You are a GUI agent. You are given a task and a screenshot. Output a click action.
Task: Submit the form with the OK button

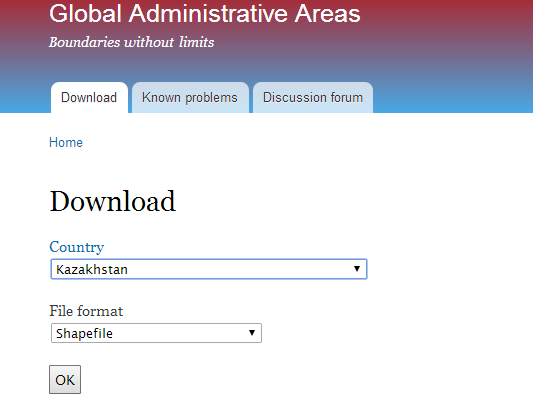click(x=65, y=380)
